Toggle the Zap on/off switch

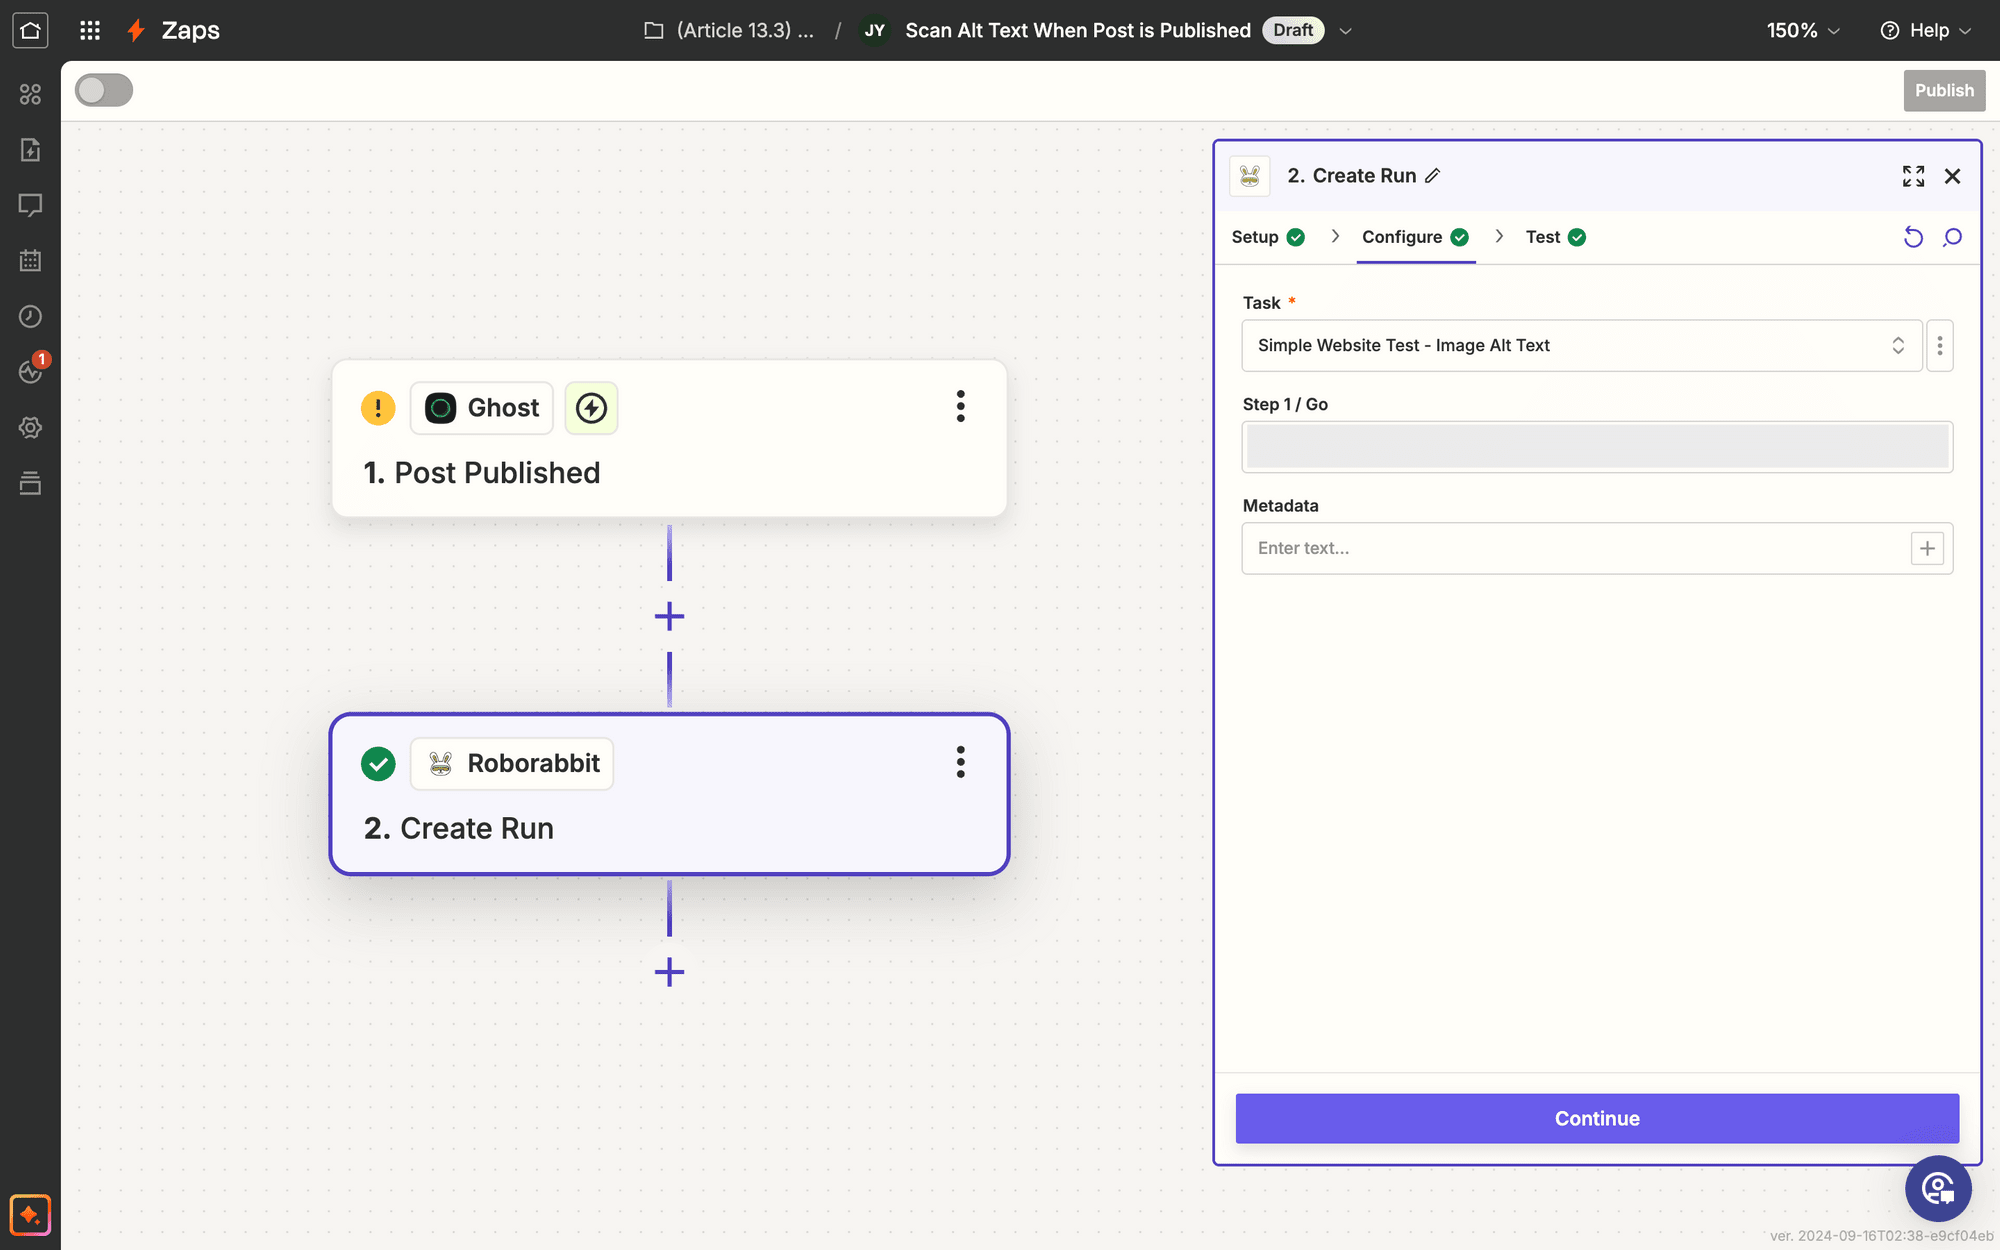tap(104, 90)
